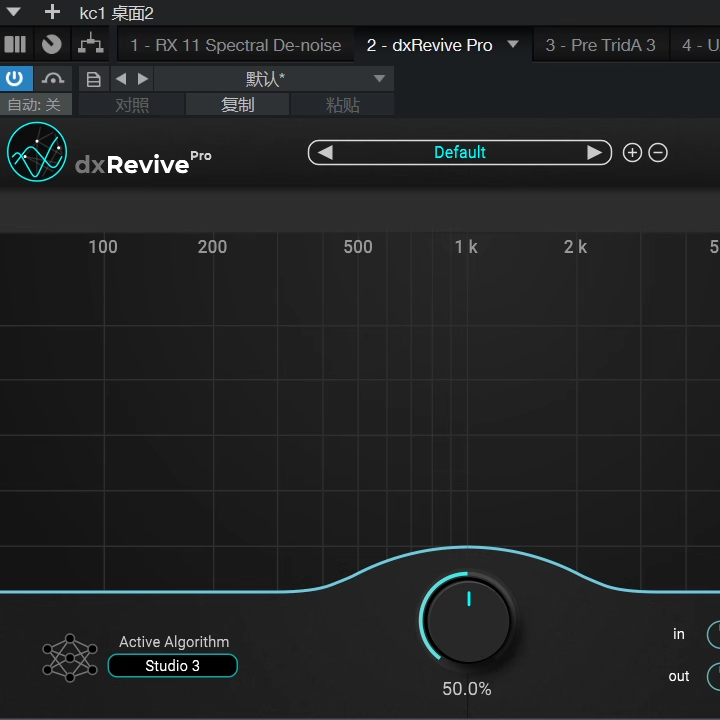
Task: Click the '200' frequency label
Action: pyautogui.click(x=212, y=247)
